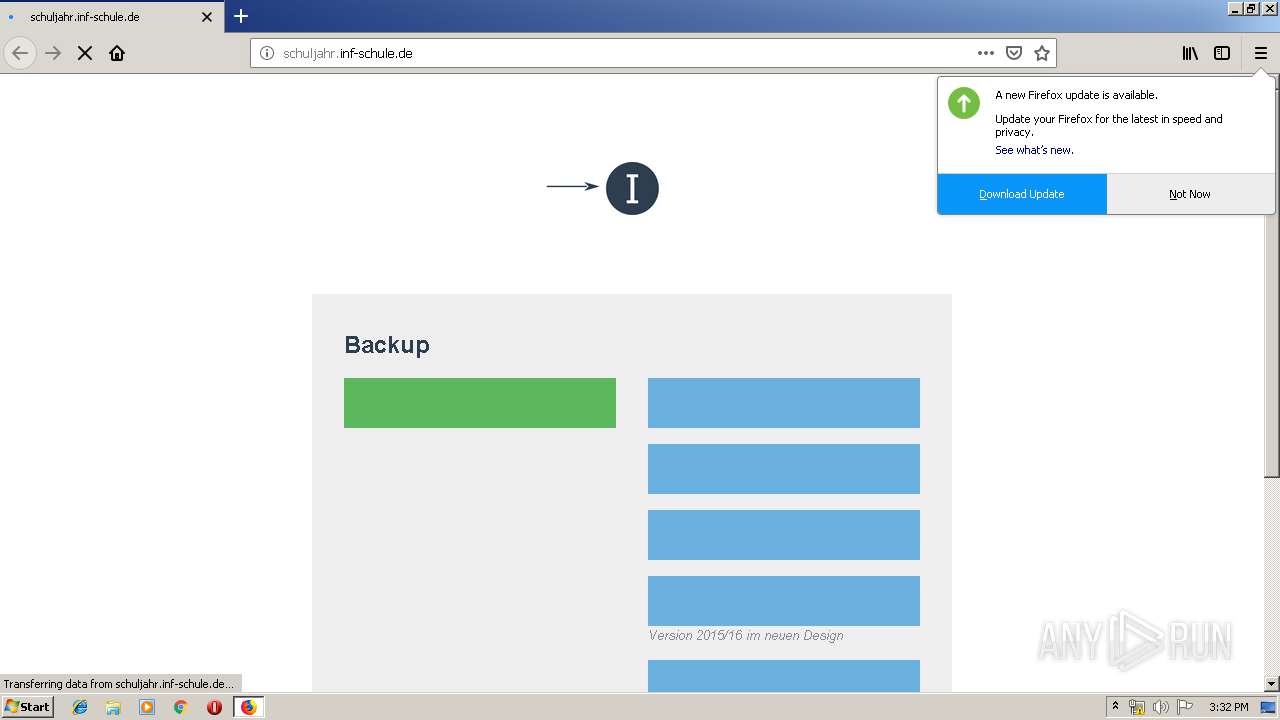1280x720 pixels.
Task: Toggle the sidebars panel
Action: [x=1222, y=53]
